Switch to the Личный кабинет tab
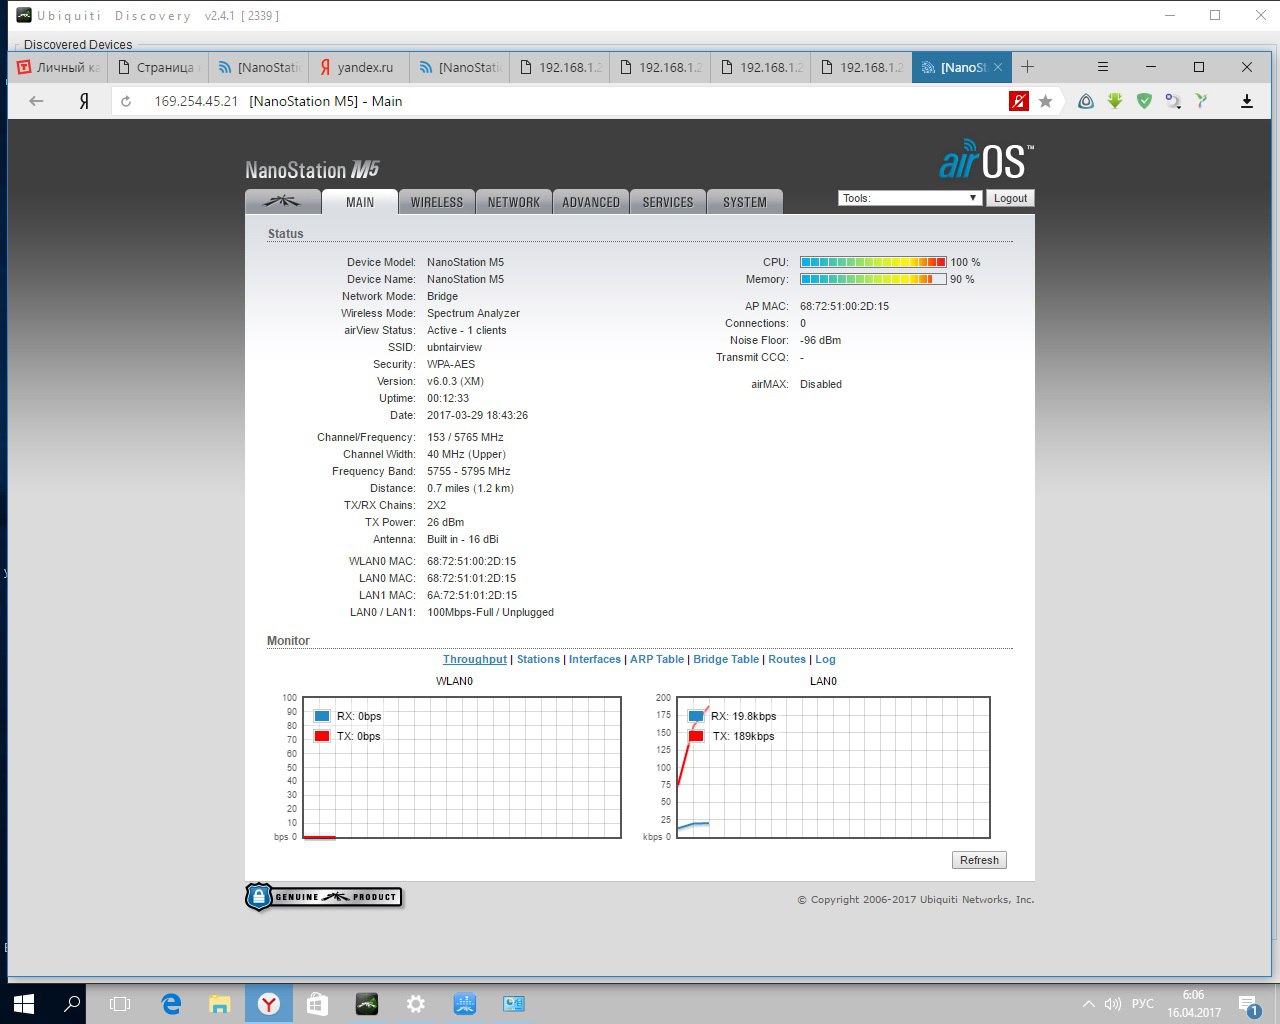Image resolution: width=1280 pixels, height=1024 pixels. (58, 67)
